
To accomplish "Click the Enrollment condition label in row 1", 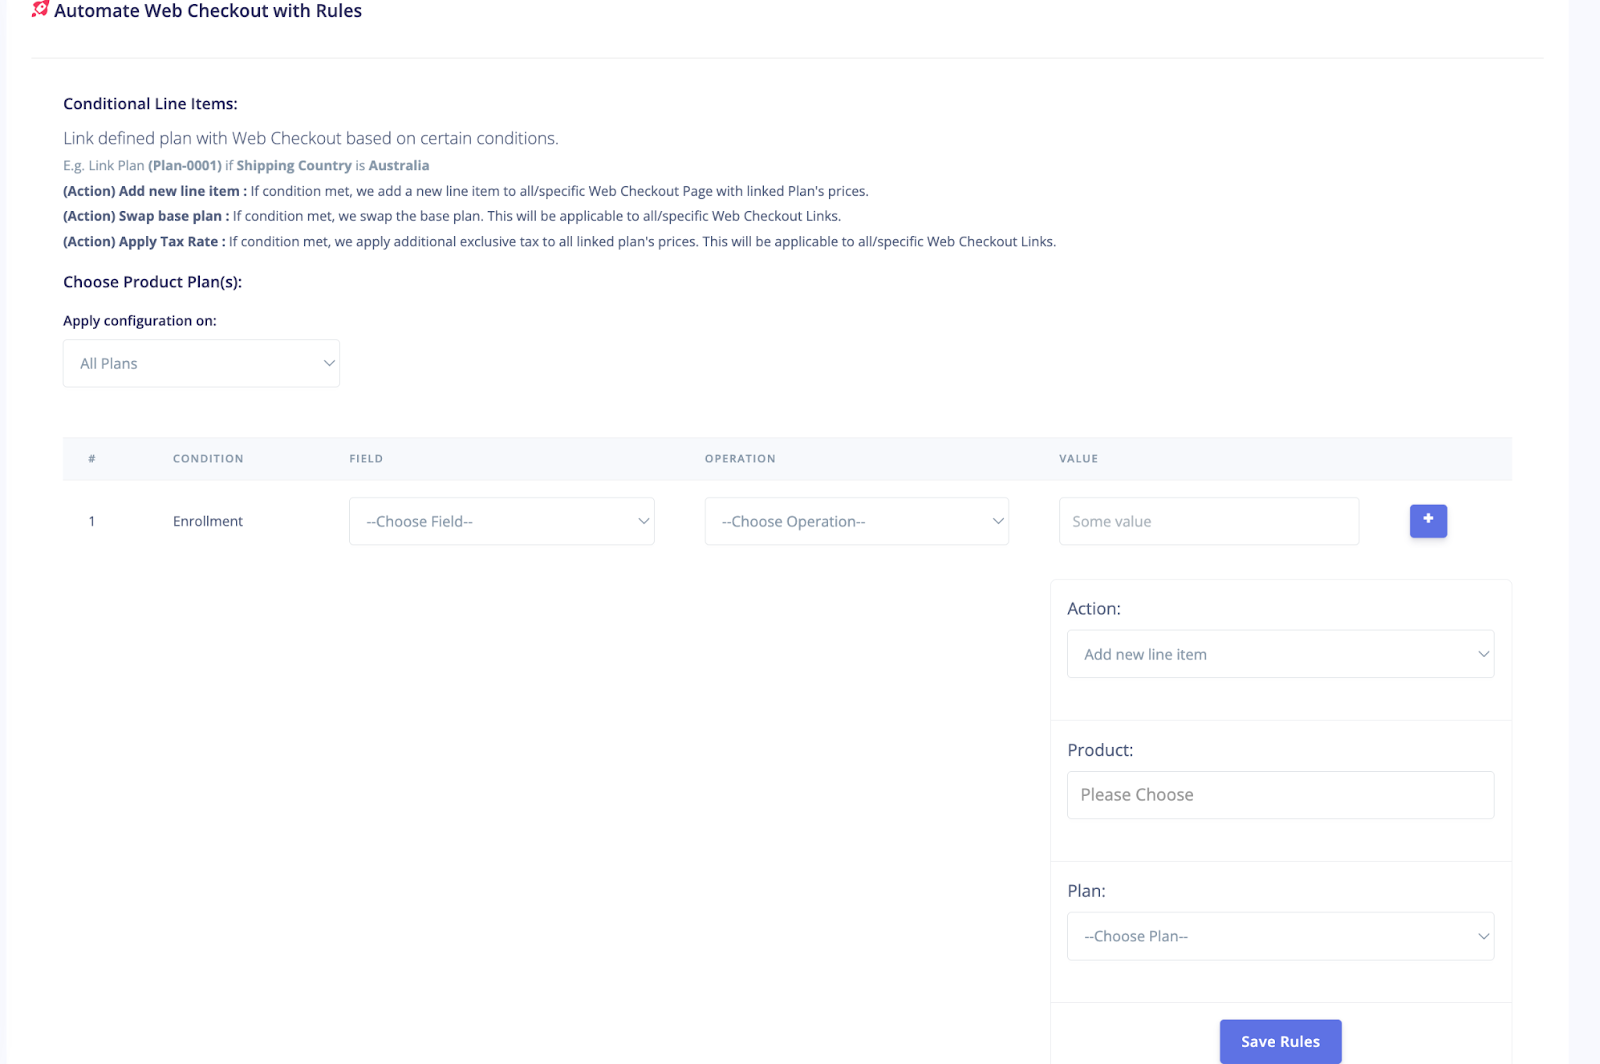I will click(207, 521).
